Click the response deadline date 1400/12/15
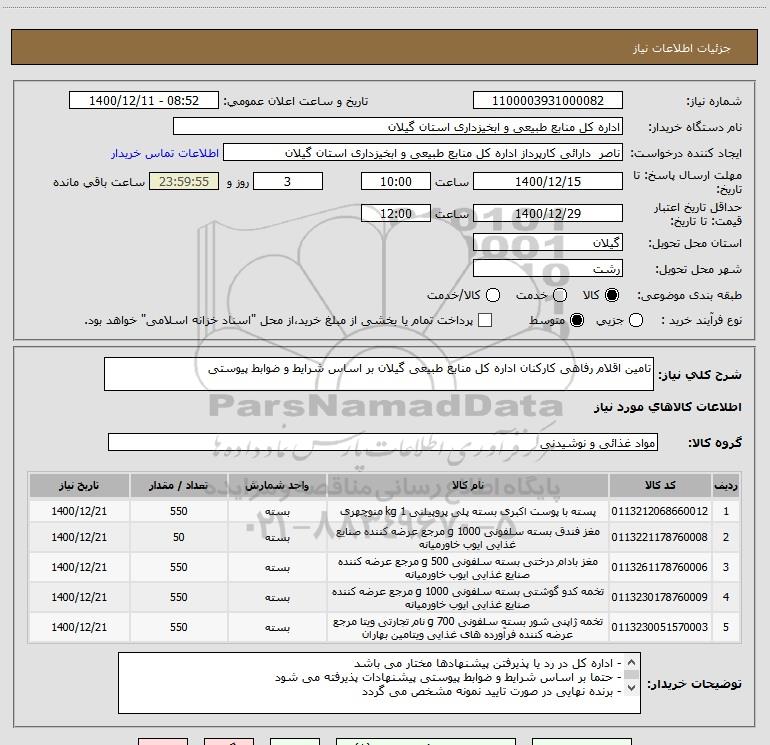Image resolution: width=770 pixels, height=745 pixels. [548, 181]
